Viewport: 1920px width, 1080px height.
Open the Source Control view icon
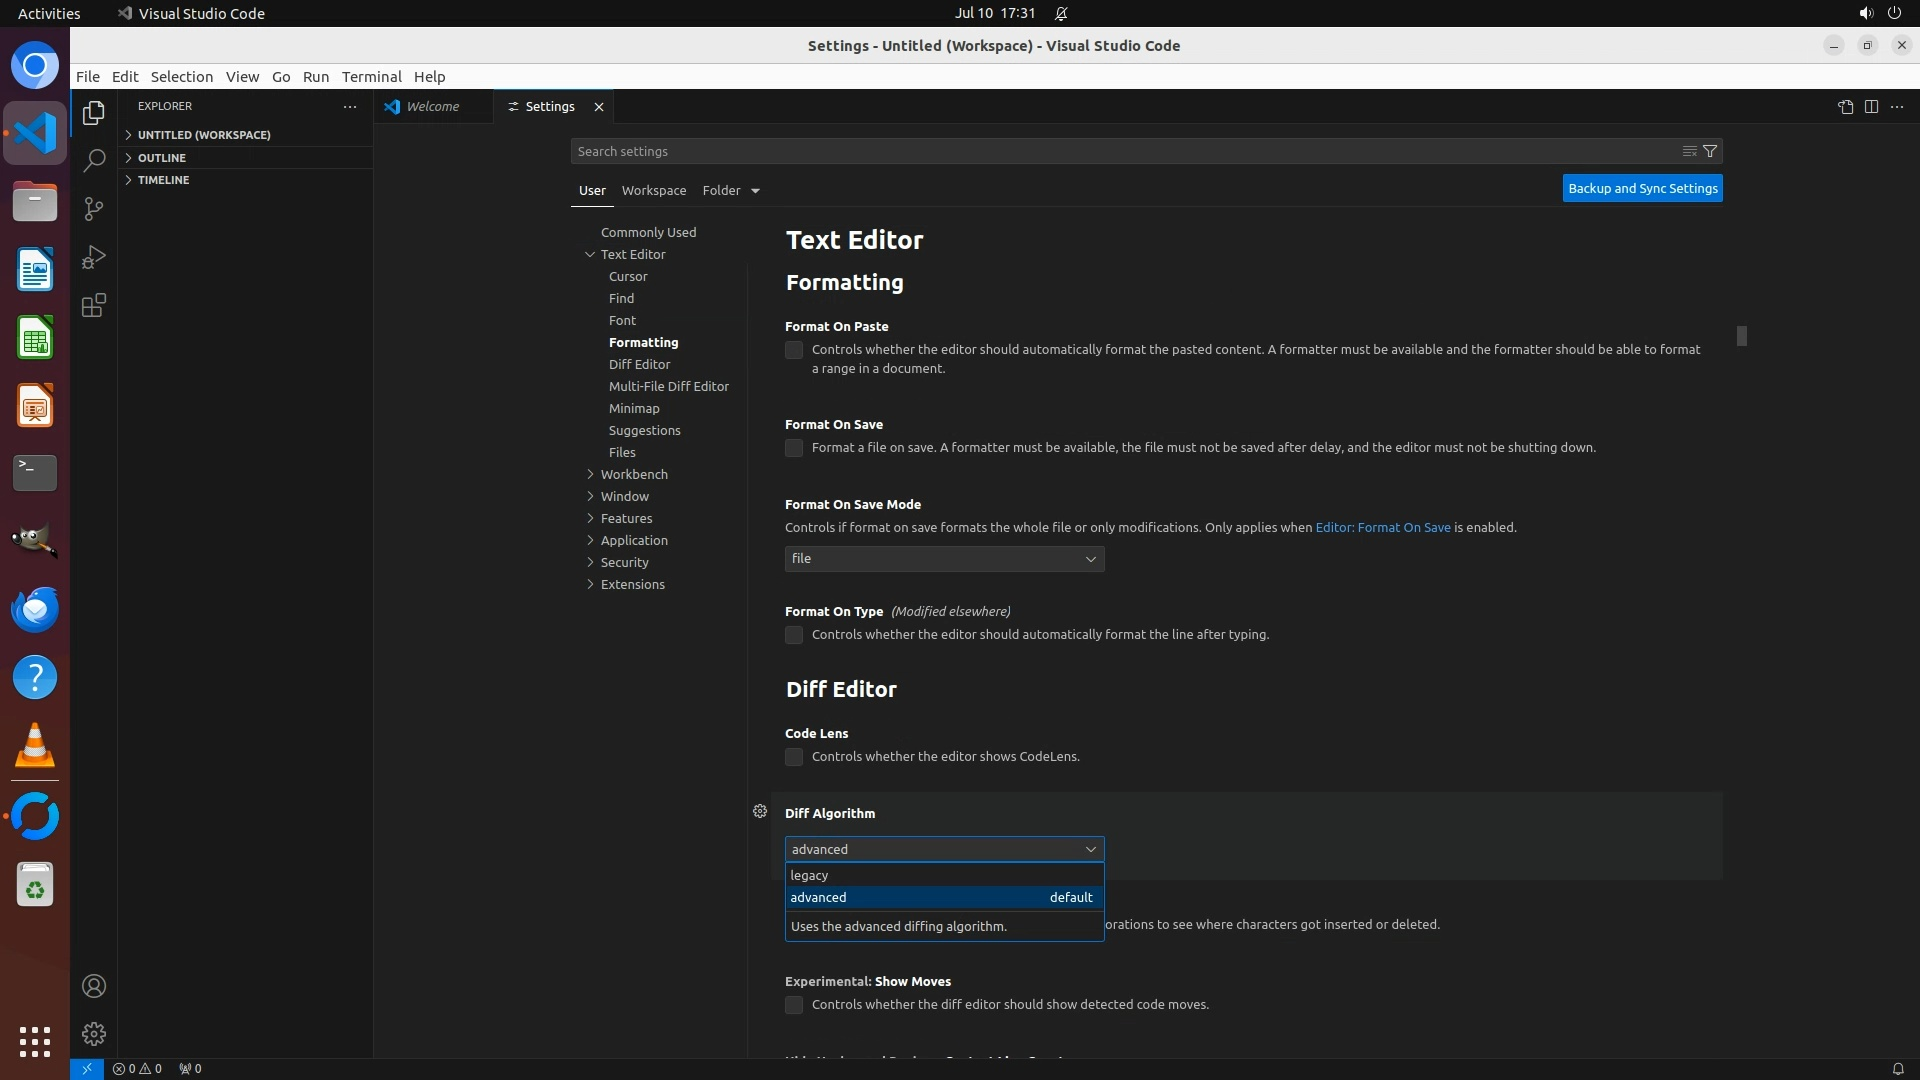point(94,208)
